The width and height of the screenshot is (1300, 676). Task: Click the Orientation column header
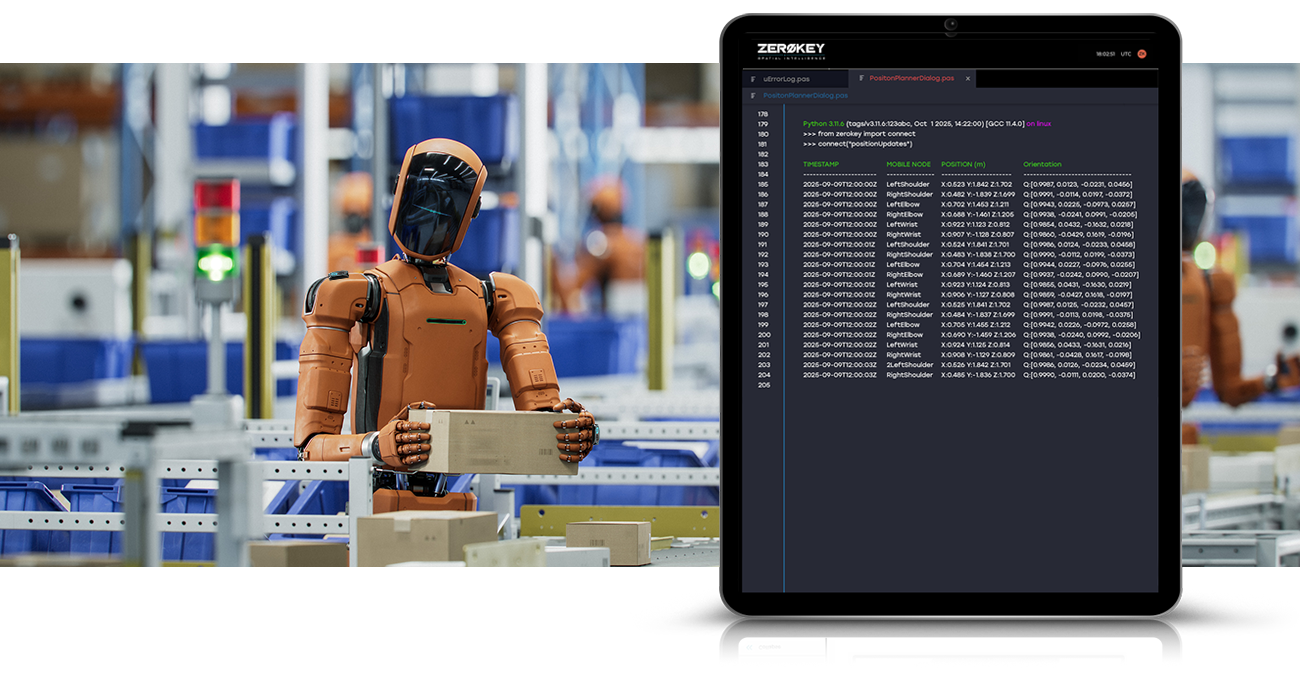tap(1042, 164)
